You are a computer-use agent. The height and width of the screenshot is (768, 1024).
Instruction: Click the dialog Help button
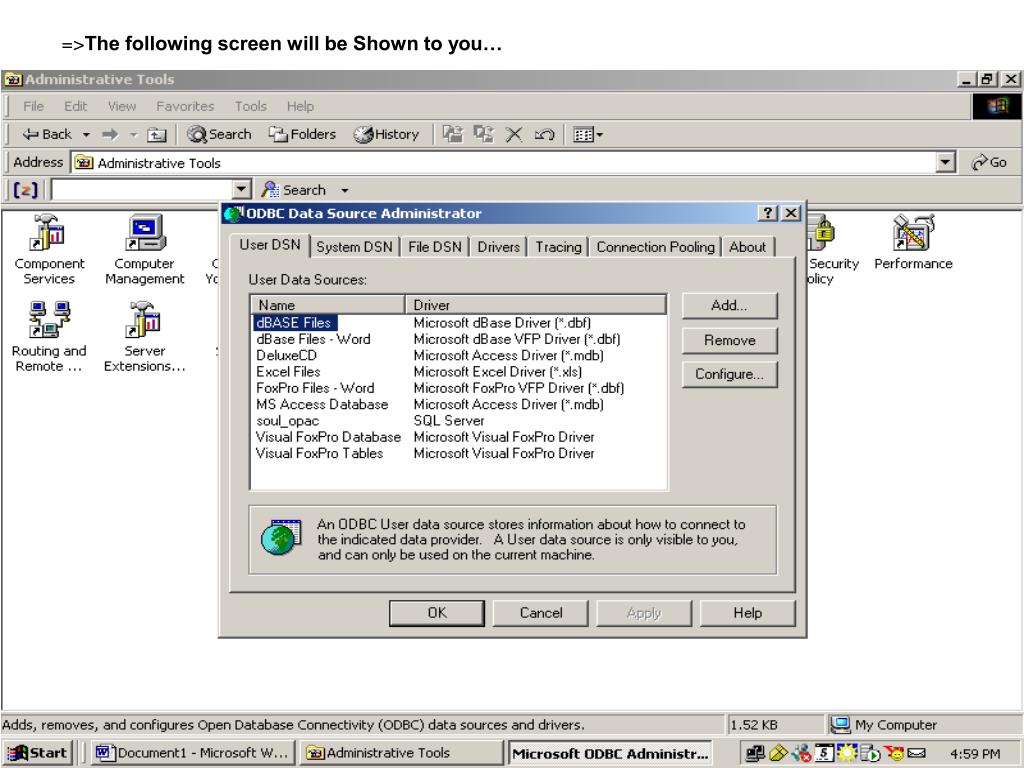coord(747,613)
